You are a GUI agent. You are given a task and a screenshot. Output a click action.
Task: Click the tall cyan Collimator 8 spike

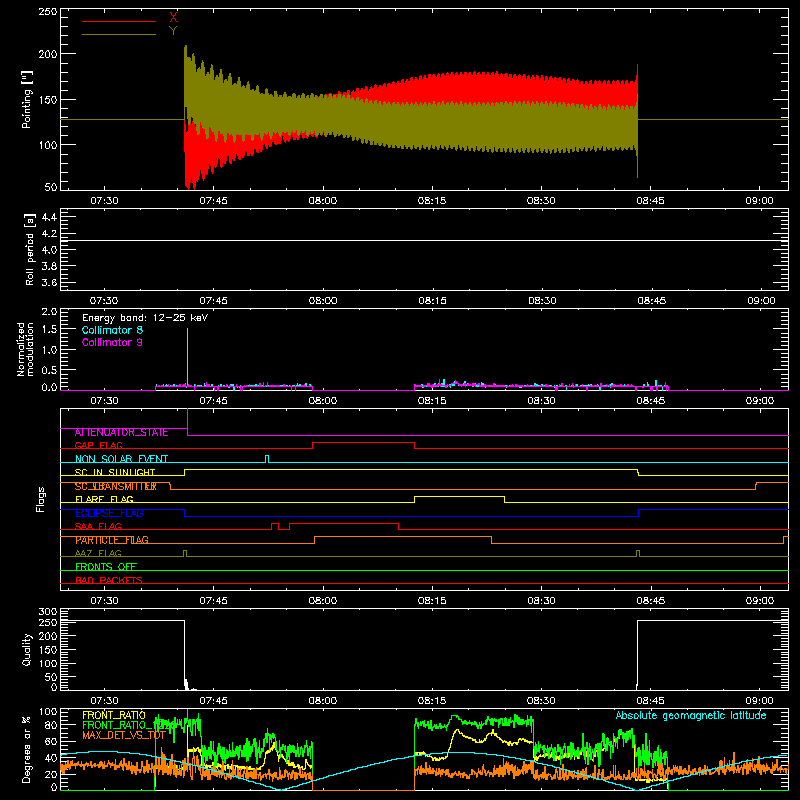187,357
